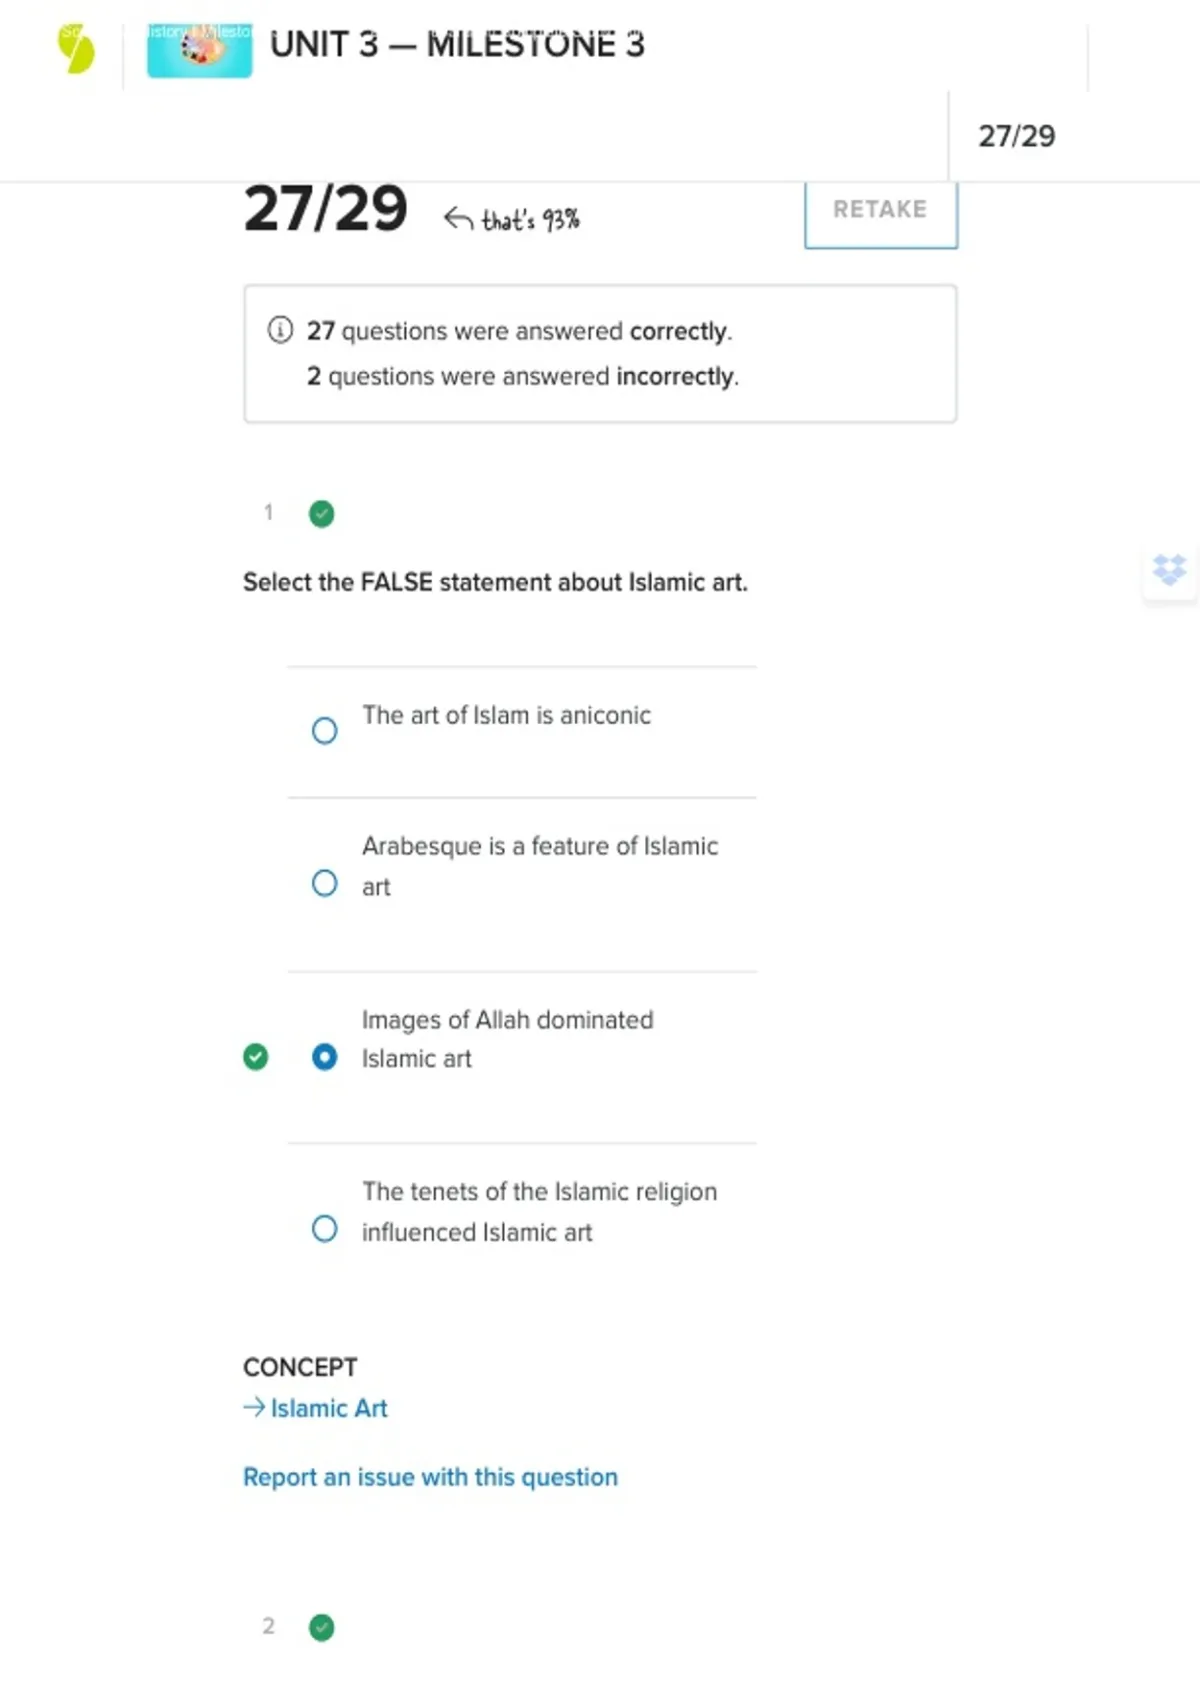Click the 27/29 score in top bar
Screen dimensions: 1200x1700
tap(1016, 136)
